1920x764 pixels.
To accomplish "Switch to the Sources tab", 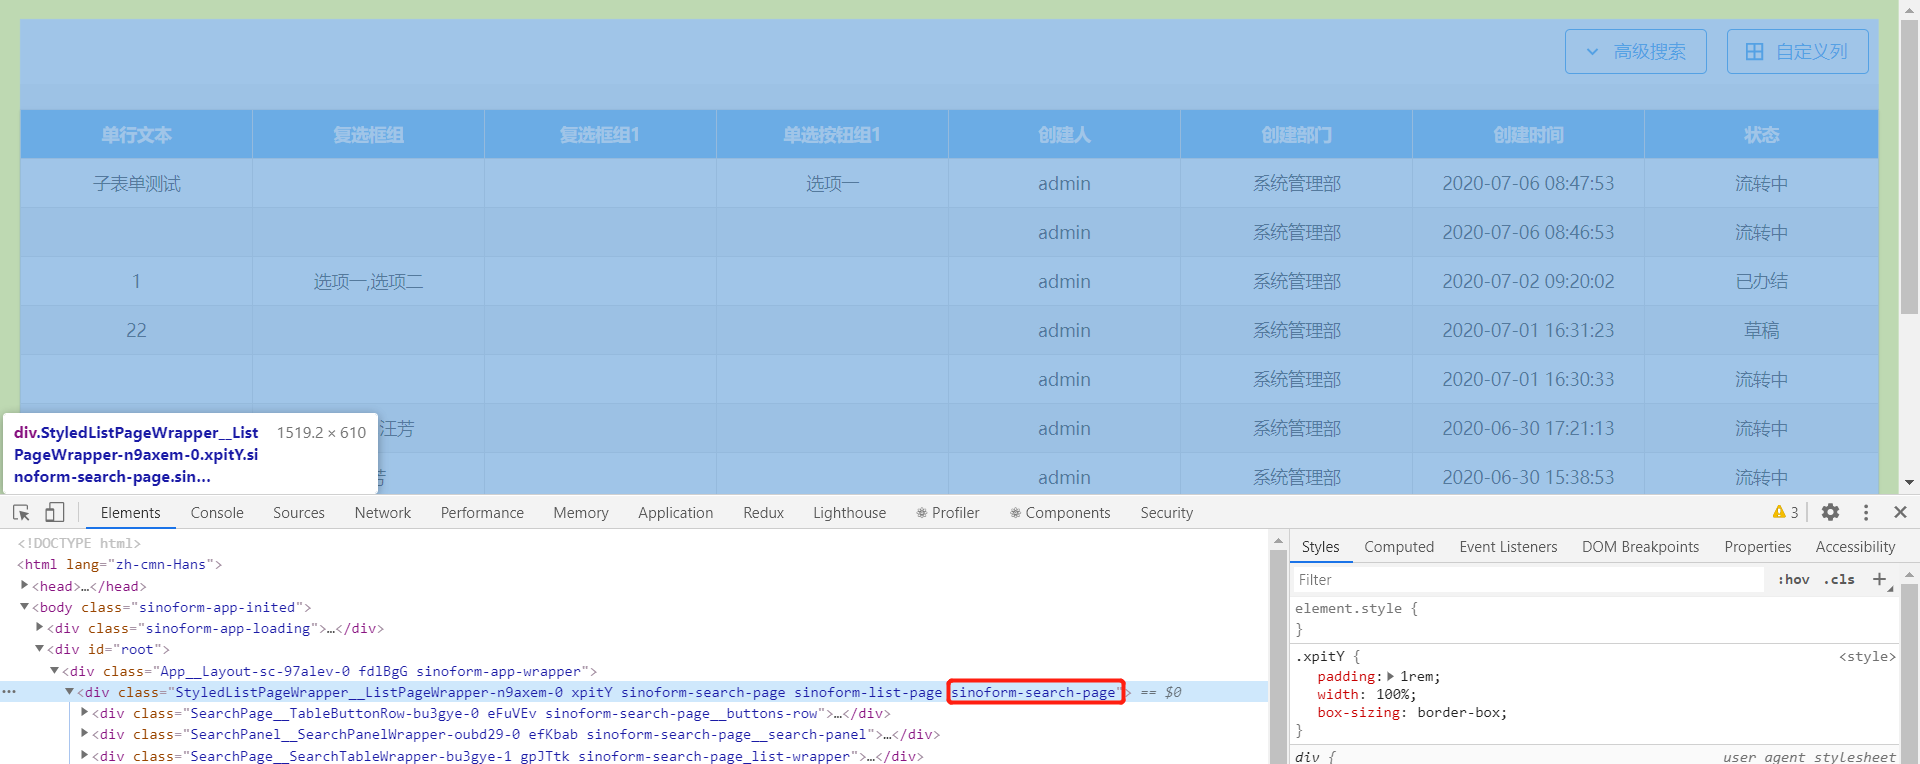I will pos(299,513).
